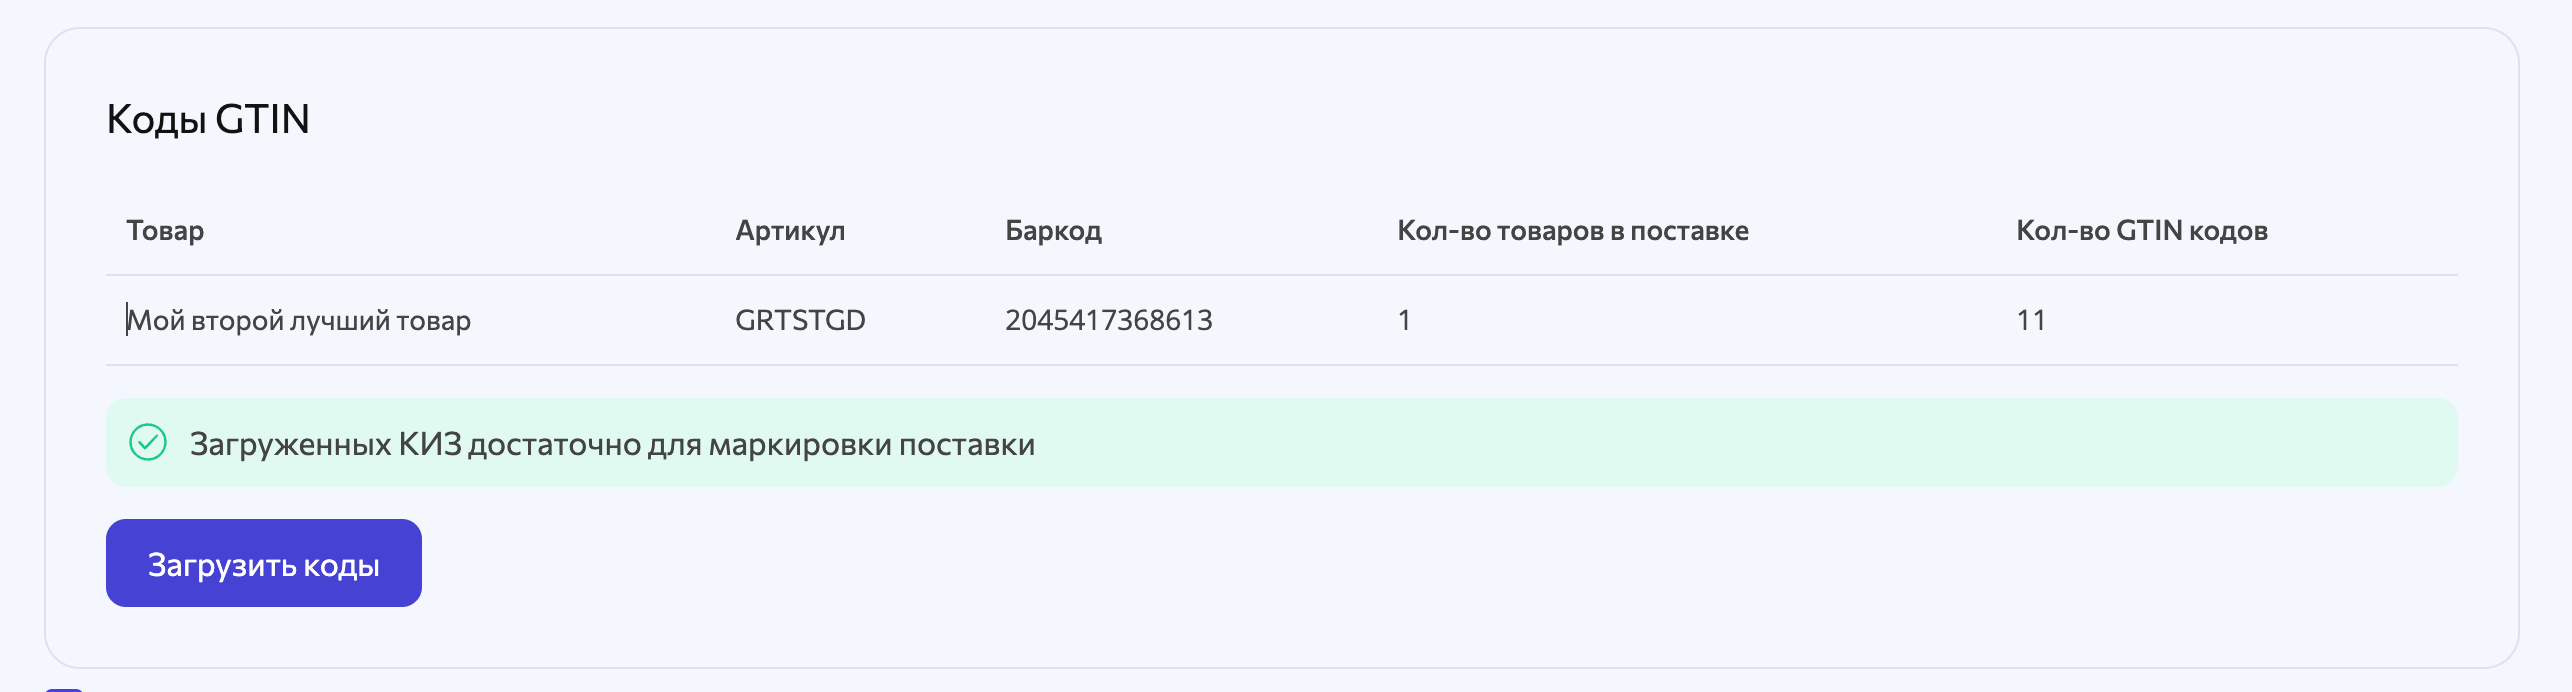Image resolution: width=2572 pixels, height=692 pixels.
Task: Click the barcode 2045417368613
Action: tap(1108, 320)
